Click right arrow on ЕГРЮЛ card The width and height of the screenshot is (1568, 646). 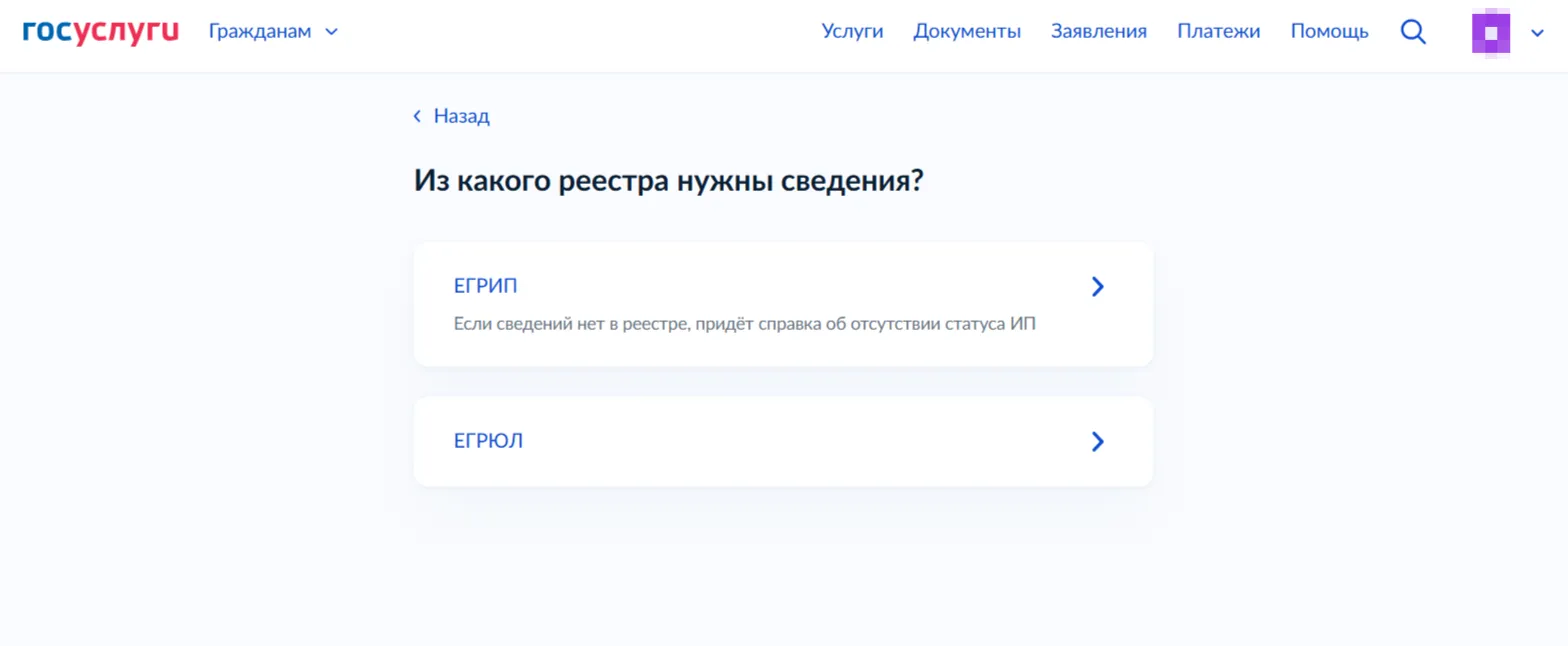1097,441
